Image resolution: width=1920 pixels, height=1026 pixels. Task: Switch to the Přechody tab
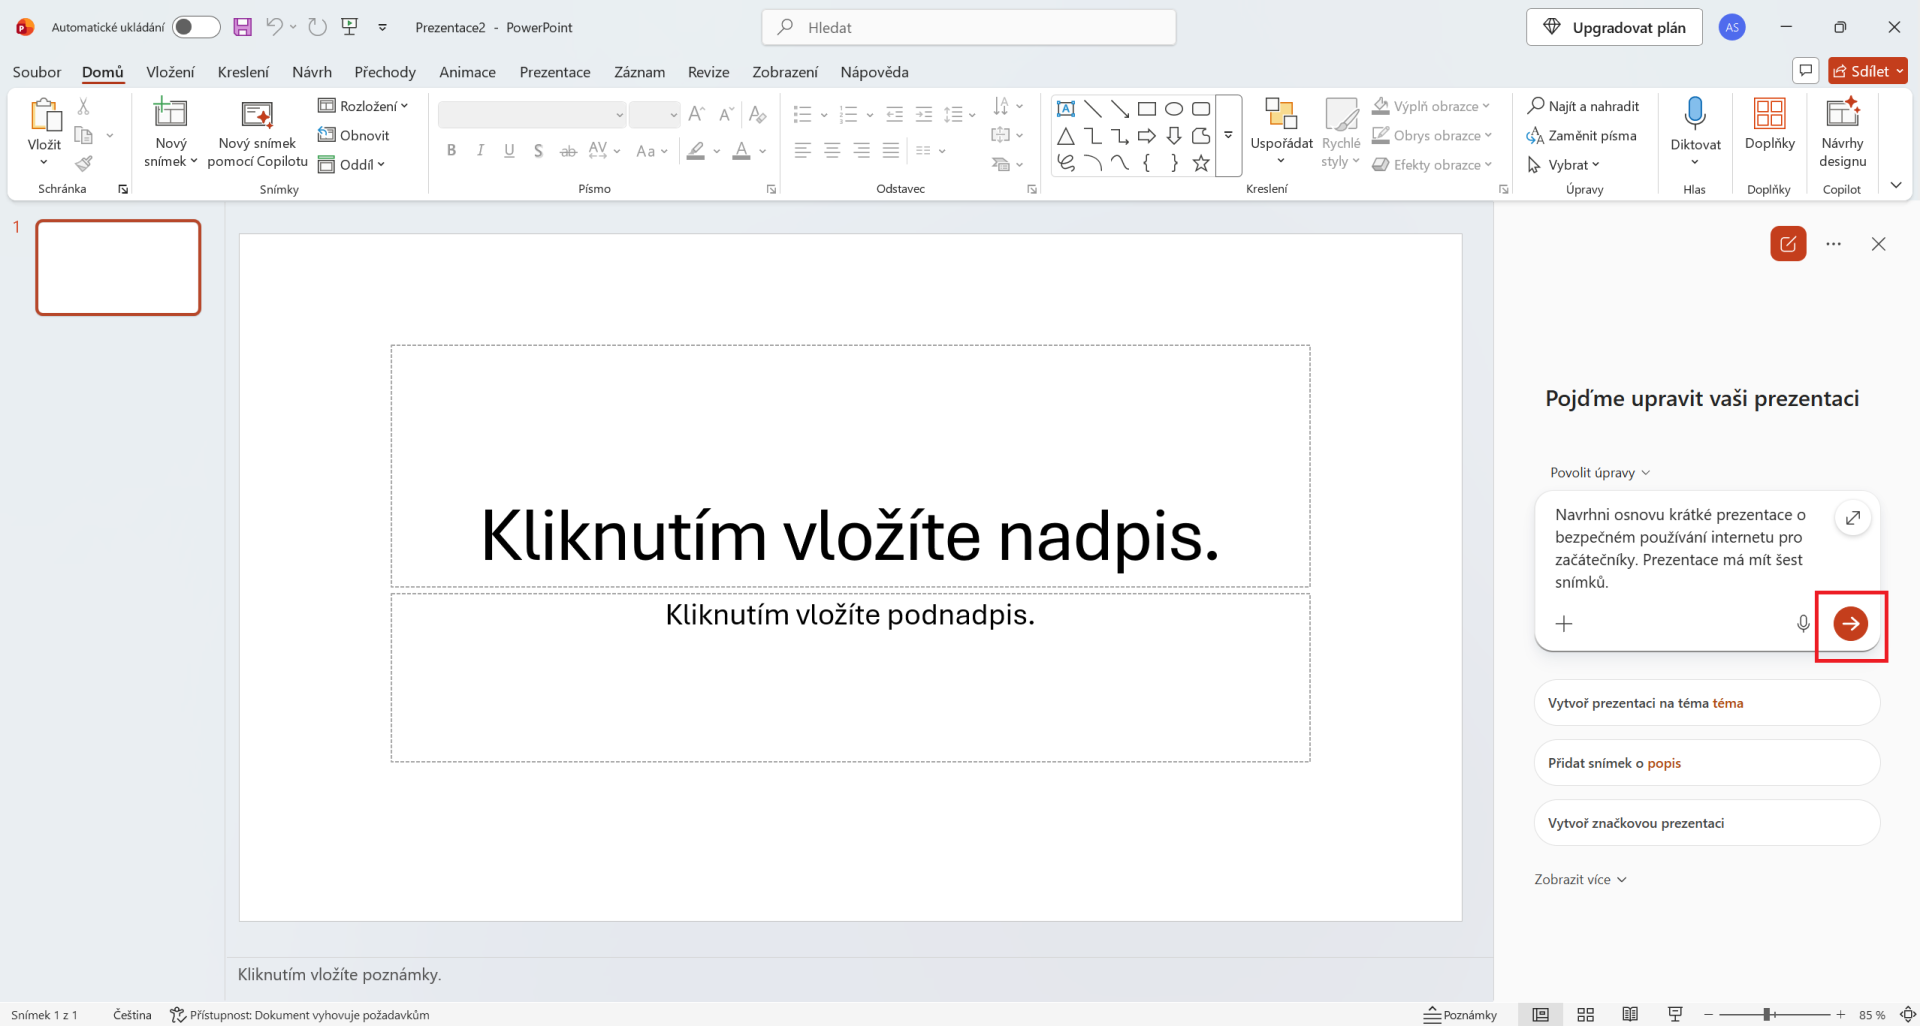[385, 72]
